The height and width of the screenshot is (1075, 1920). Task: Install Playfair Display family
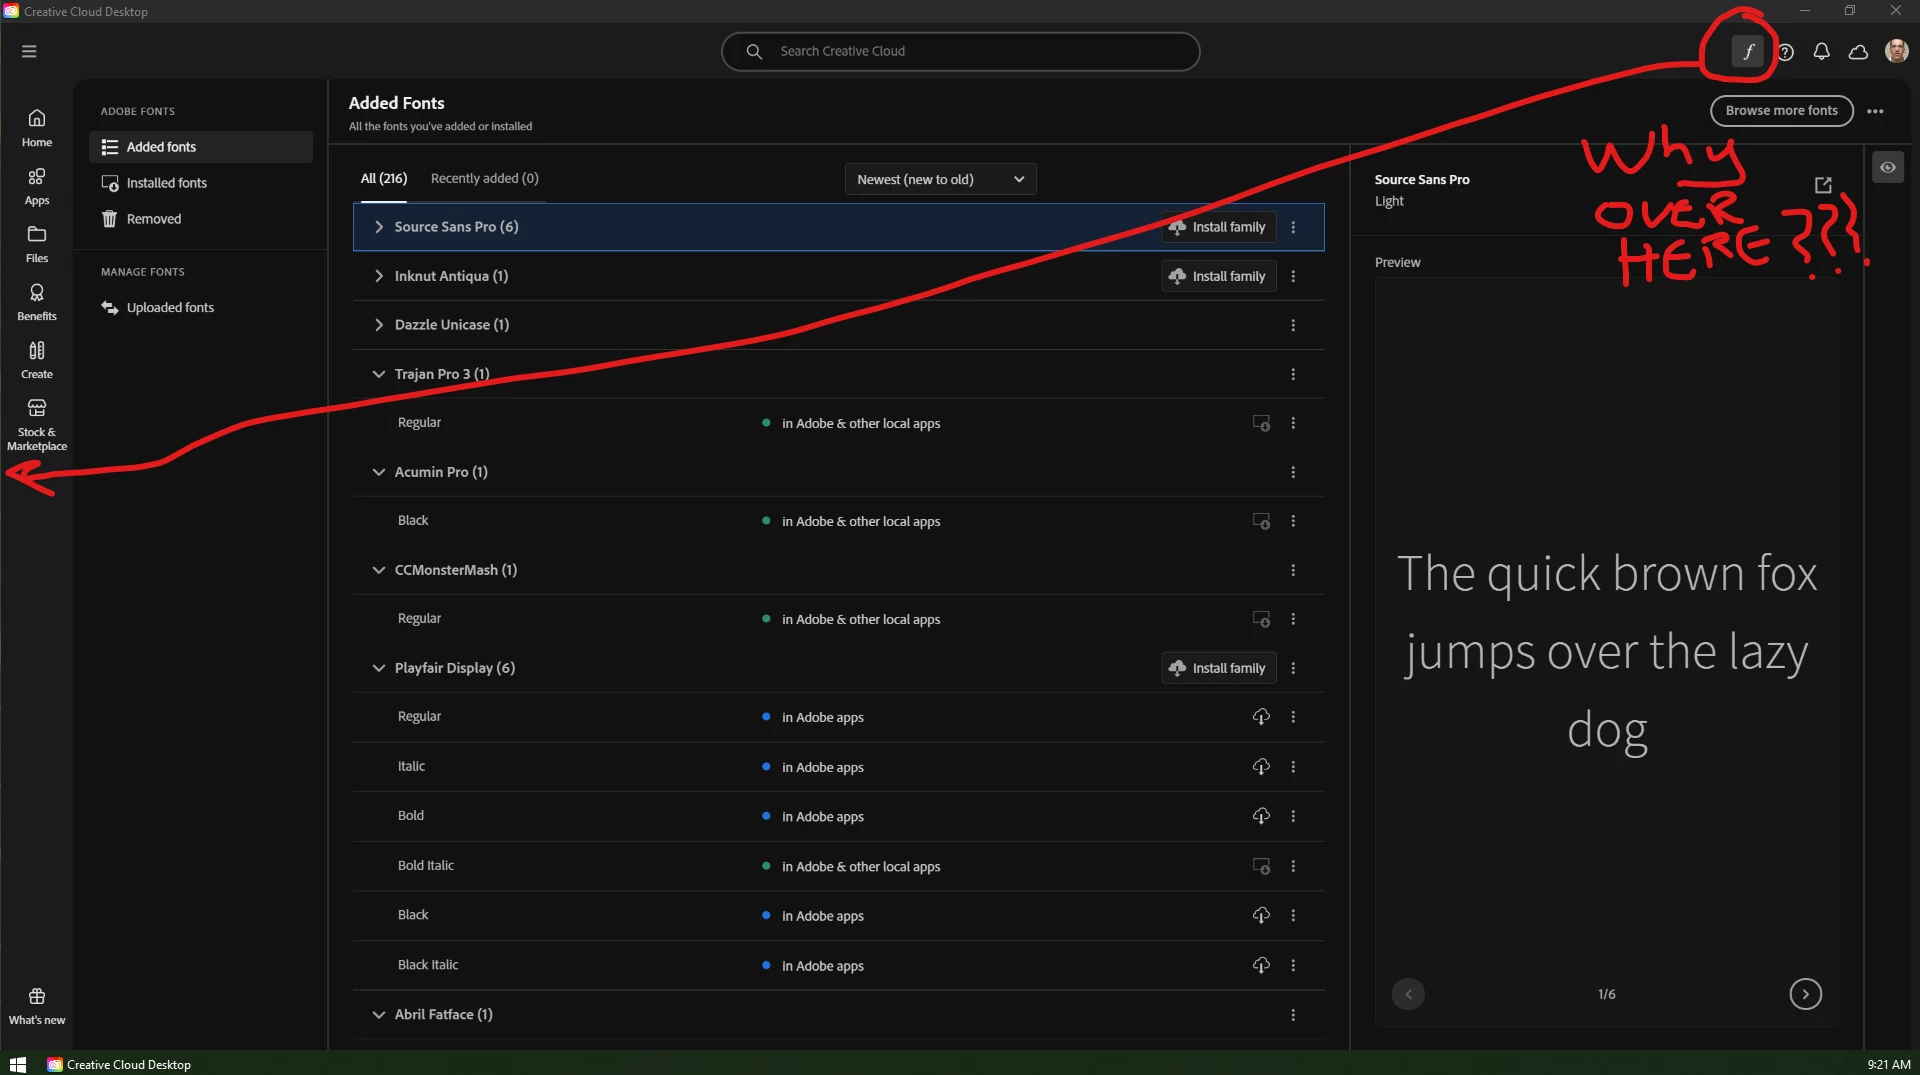coord(1218,668)
